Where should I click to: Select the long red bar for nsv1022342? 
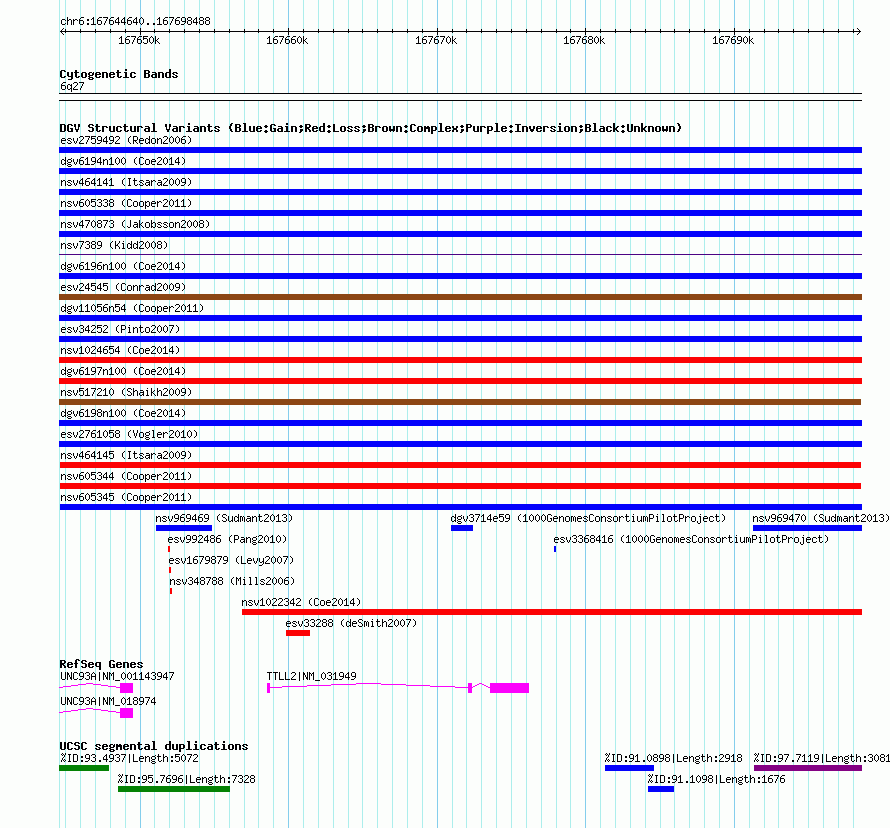click(552, 612)
